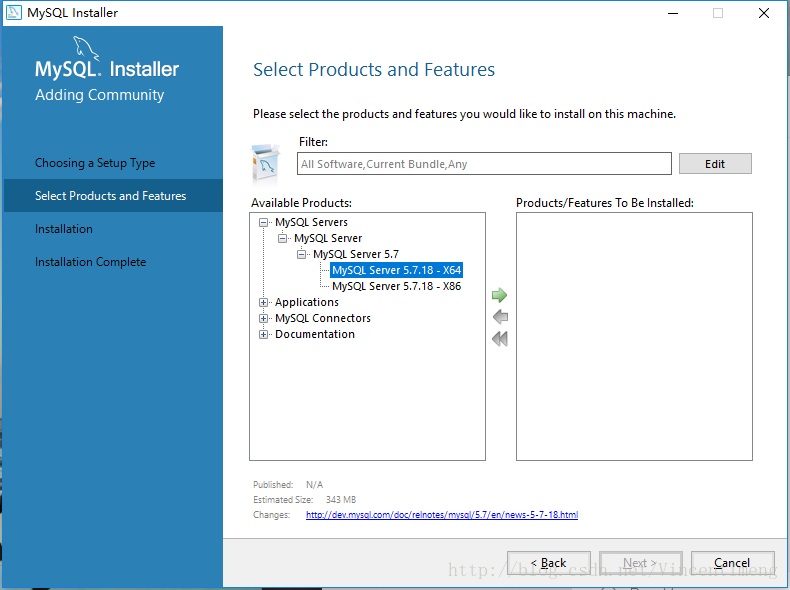
Task: Click the green add-product arrow
Action: click(x=500, y=295)
